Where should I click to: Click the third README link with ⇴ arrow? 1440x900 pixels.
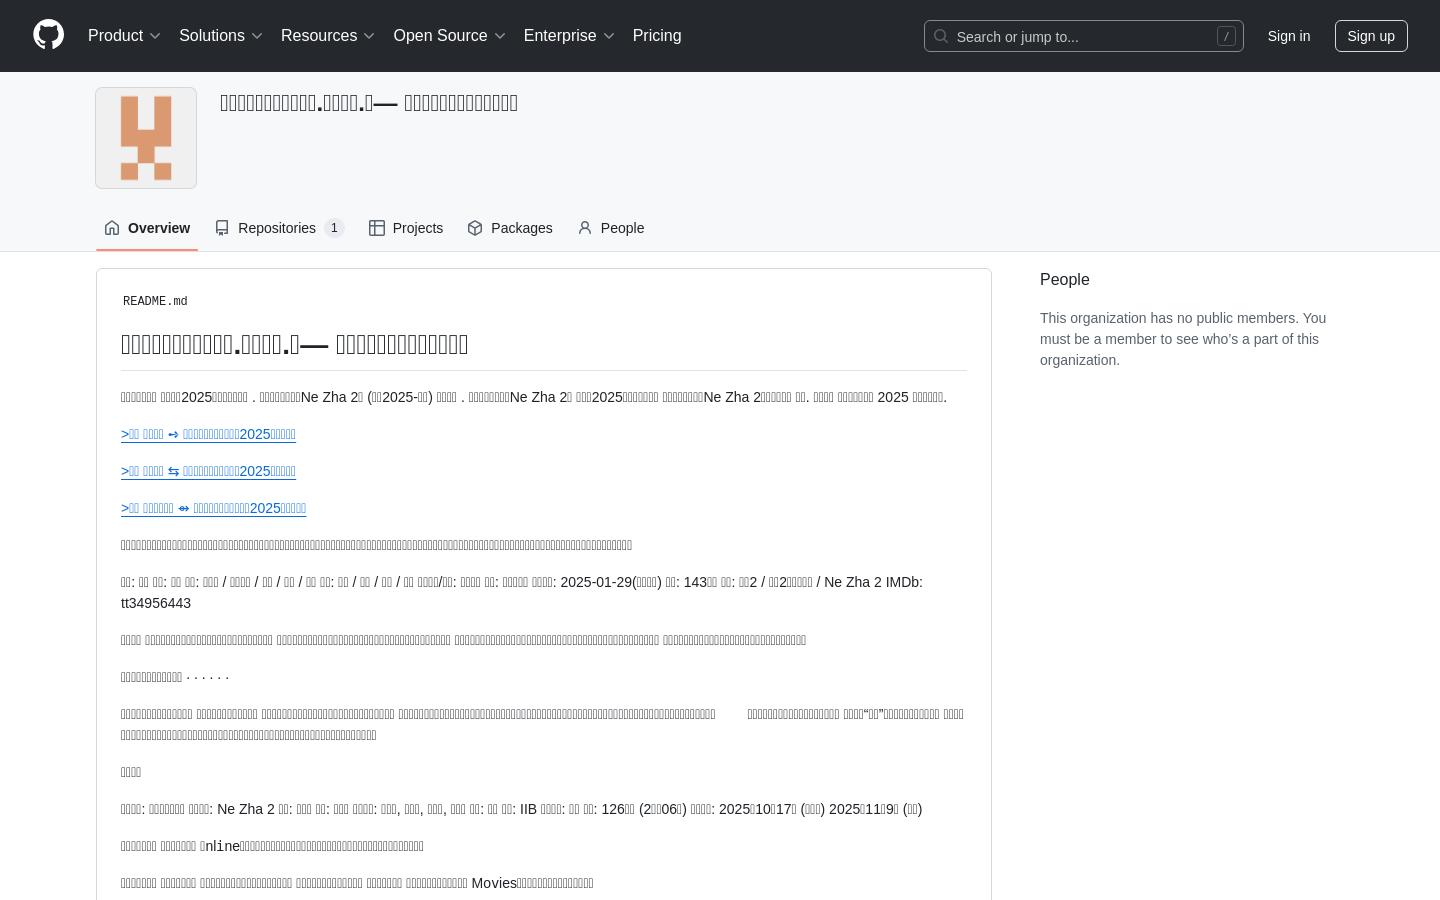(213, 508)
